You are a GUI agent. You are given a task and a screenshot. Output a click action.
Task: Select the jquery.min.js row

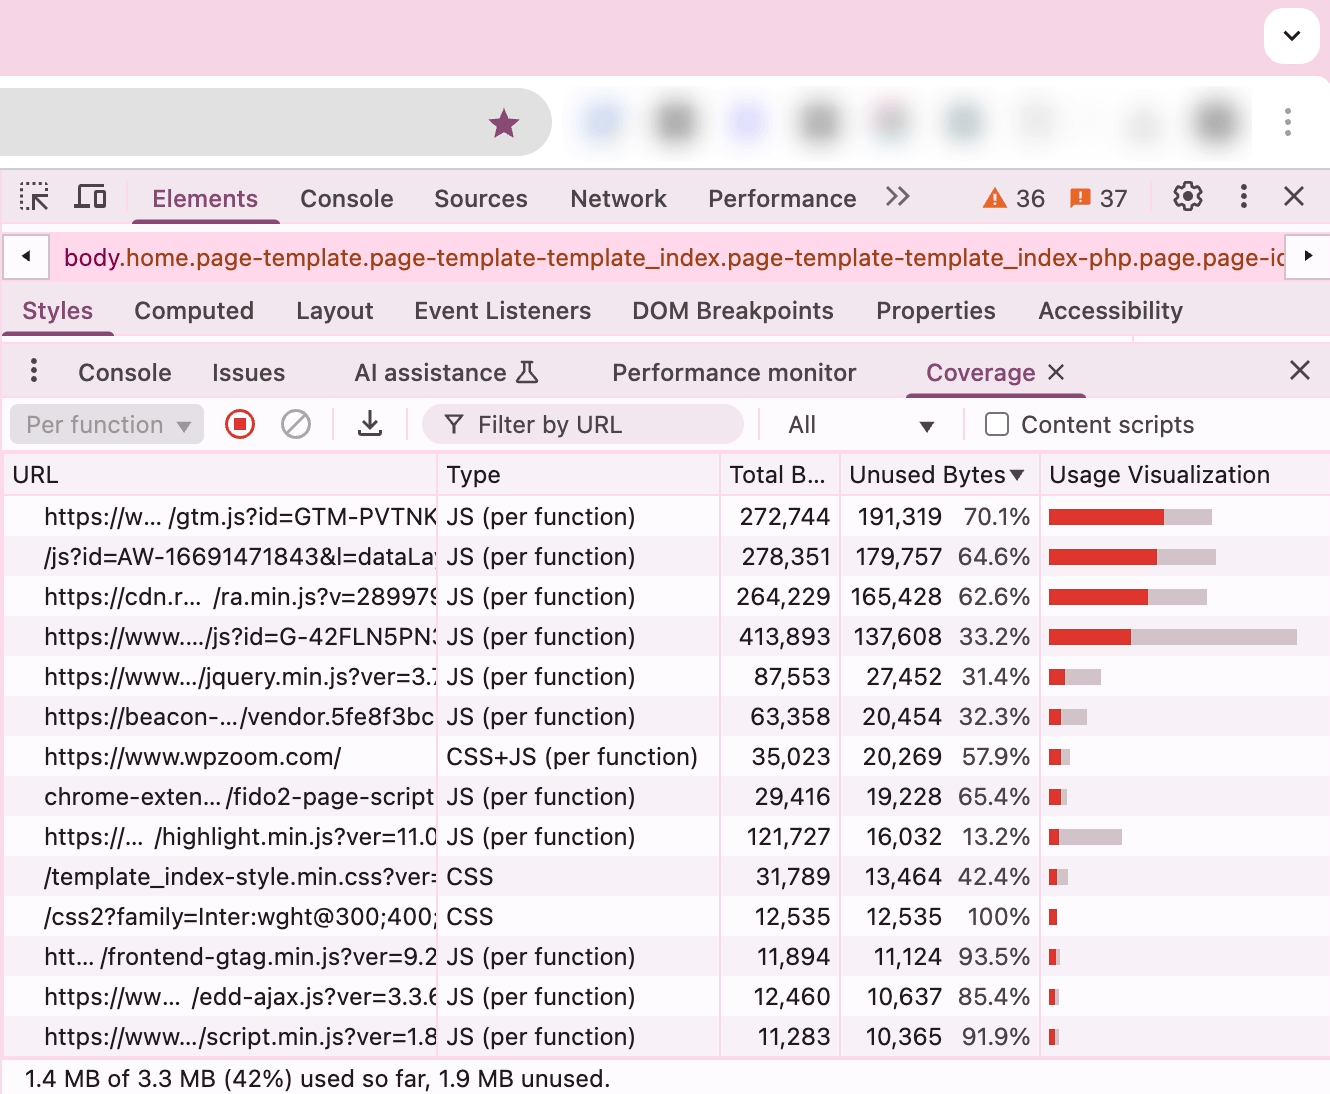click(667, 677)
